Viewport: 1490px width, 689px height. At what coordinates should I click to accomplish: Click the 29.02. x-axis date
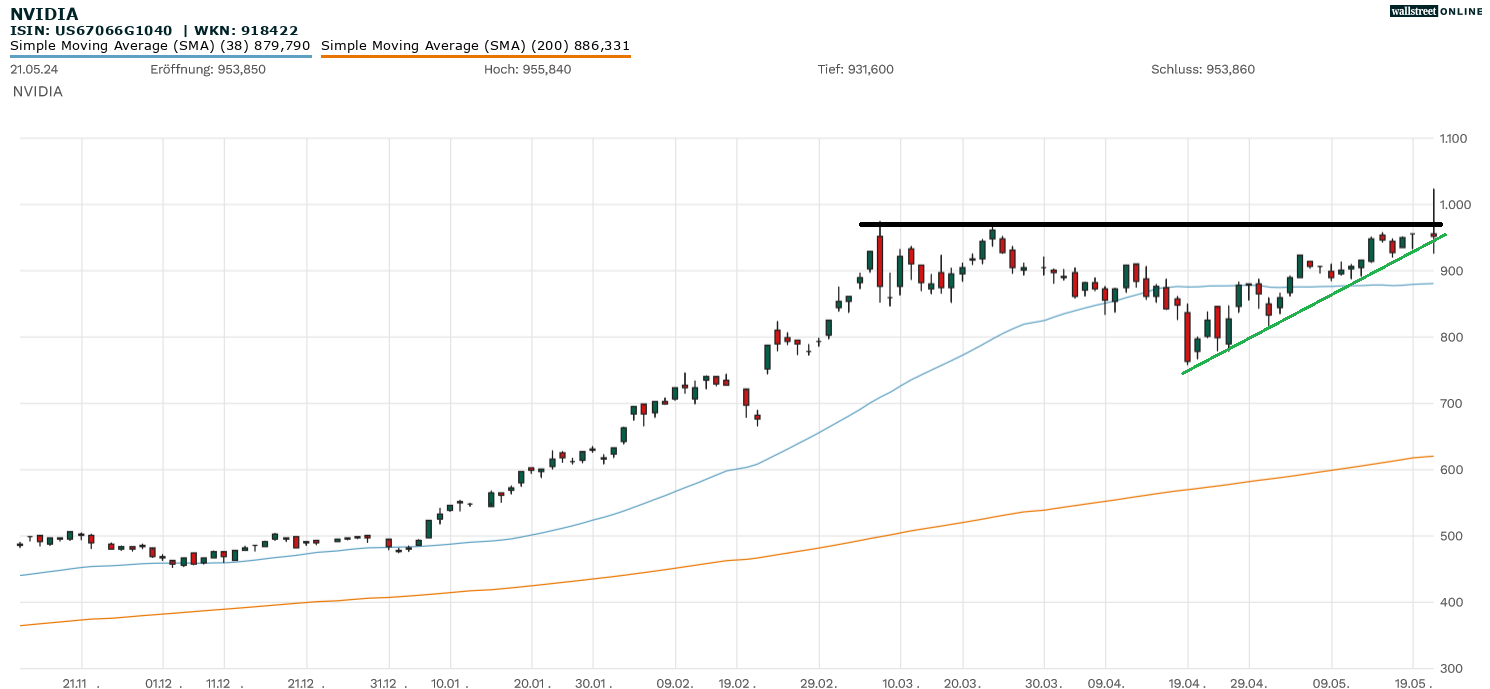[819, 682]
